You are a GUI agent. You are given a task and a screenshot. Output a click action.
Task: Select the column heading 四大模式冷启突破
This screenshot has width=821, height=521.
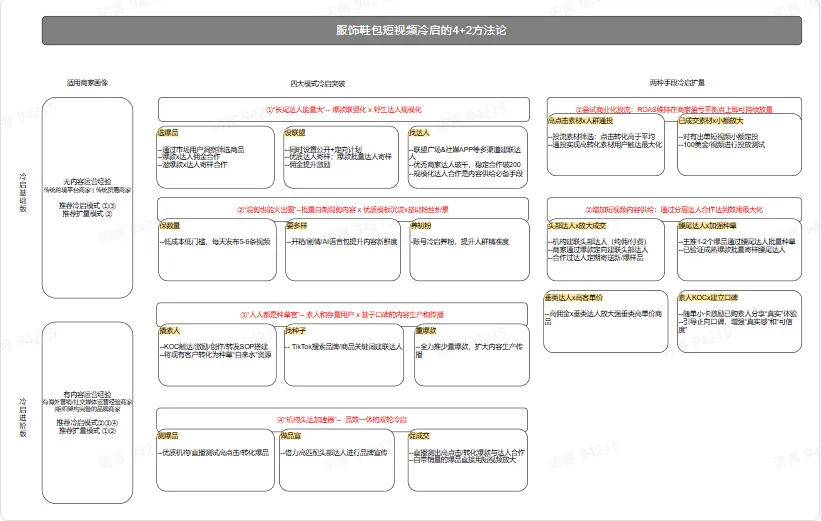(x=318, y=84)
